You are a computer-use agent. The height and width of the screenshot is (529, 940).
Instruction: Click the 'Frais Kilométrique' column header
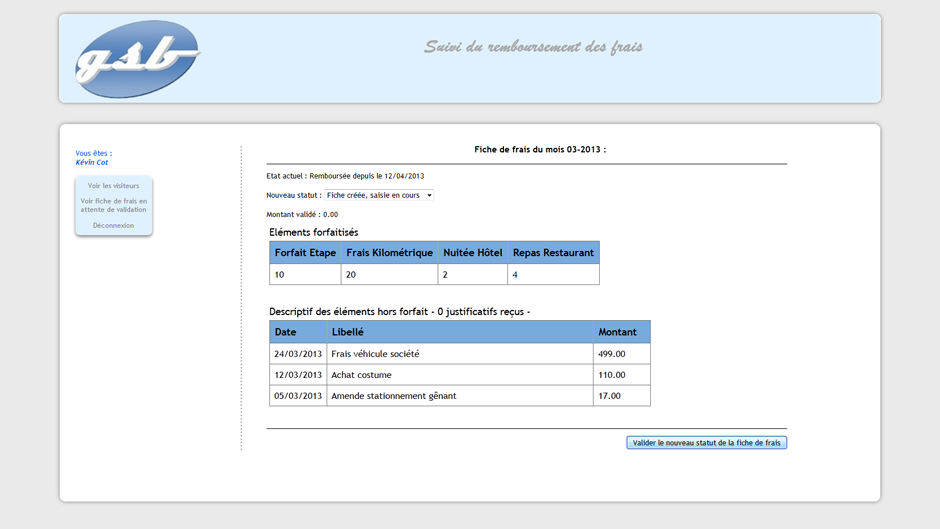(390, 253)
